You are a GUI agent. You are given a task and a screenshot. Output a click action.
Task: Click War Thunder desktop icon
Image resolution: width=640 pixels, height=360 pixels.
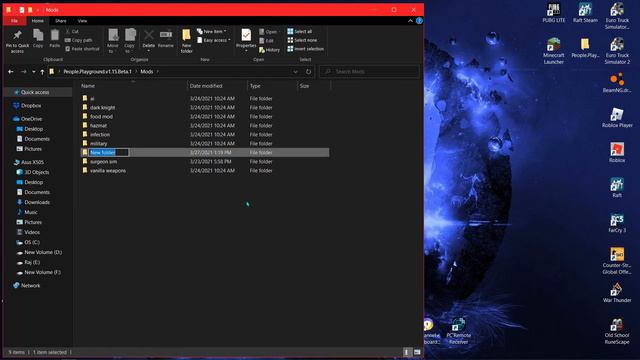pos(617,293)
